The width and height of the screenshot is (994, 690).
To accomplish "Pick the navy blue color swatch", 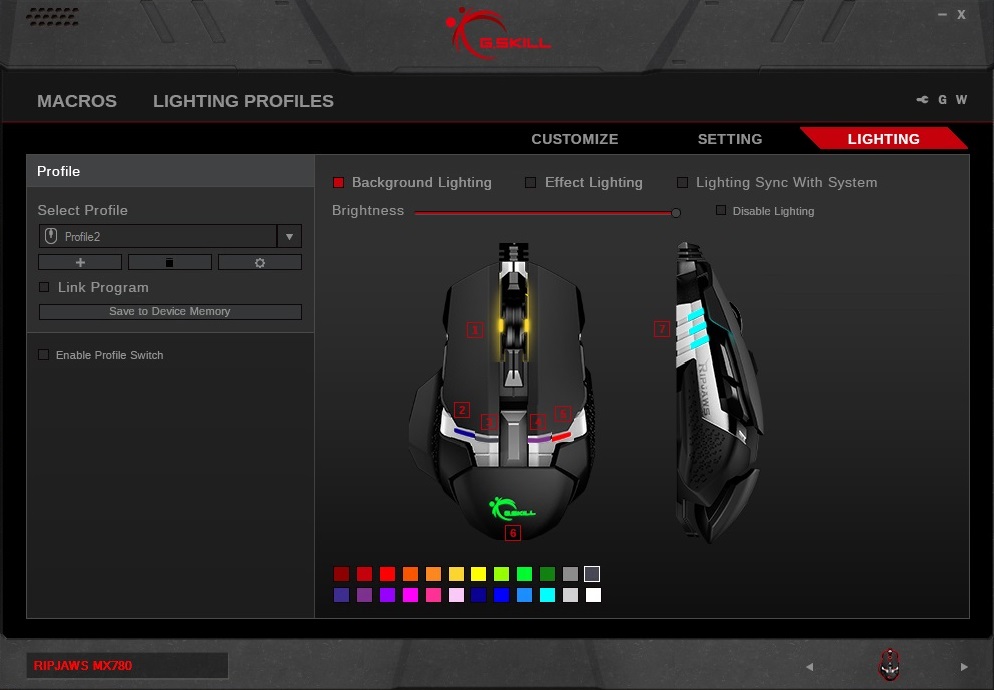I will point(479,595).
